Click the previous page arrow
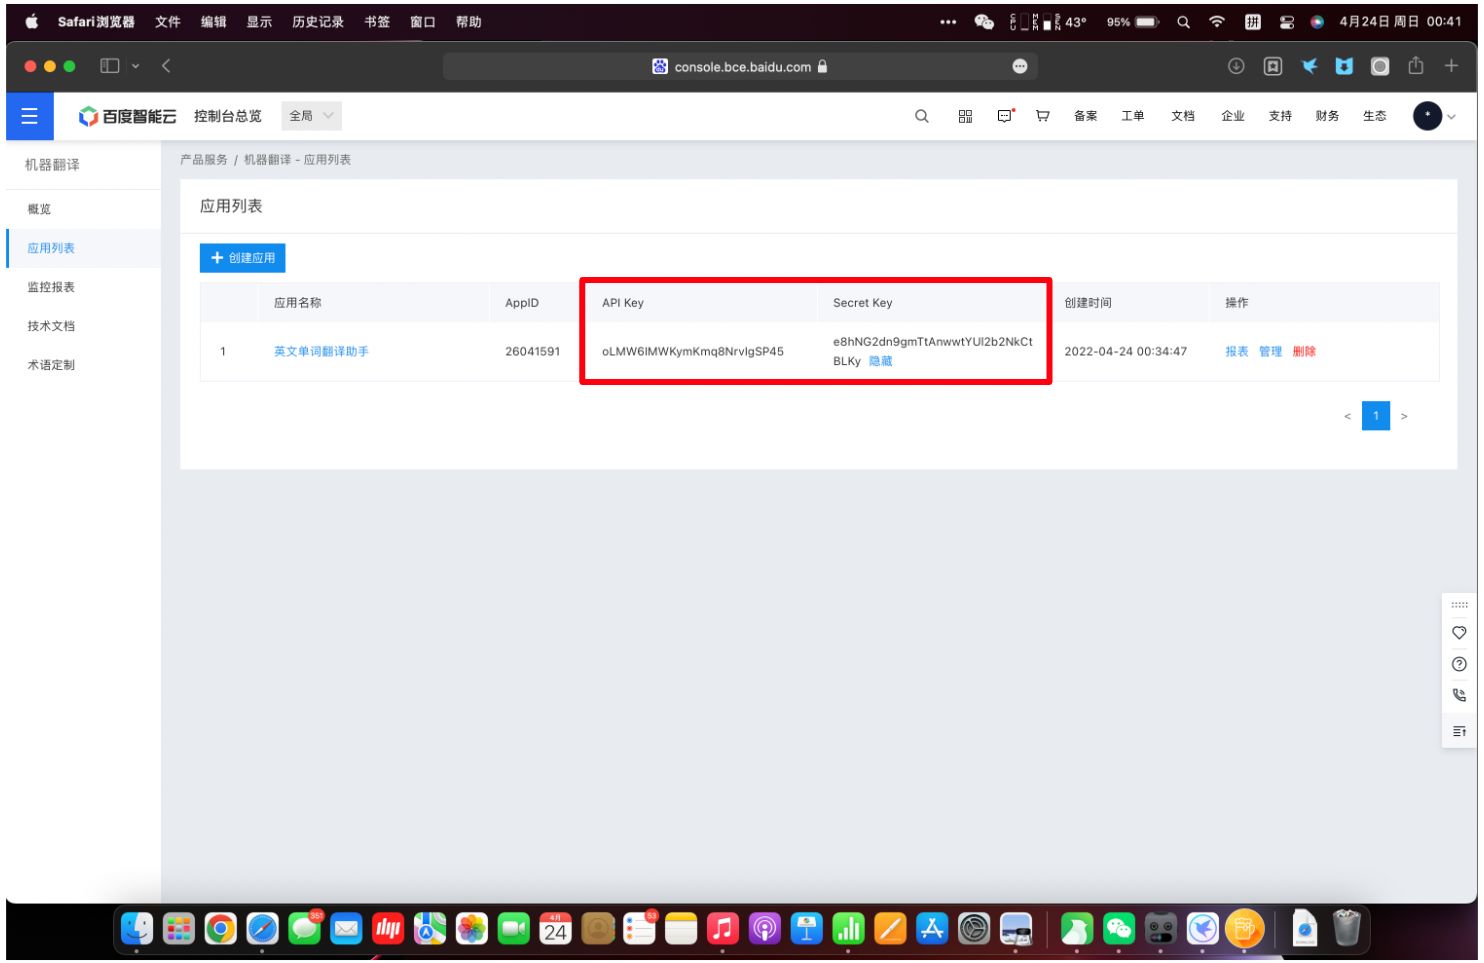 (1347, 416)
